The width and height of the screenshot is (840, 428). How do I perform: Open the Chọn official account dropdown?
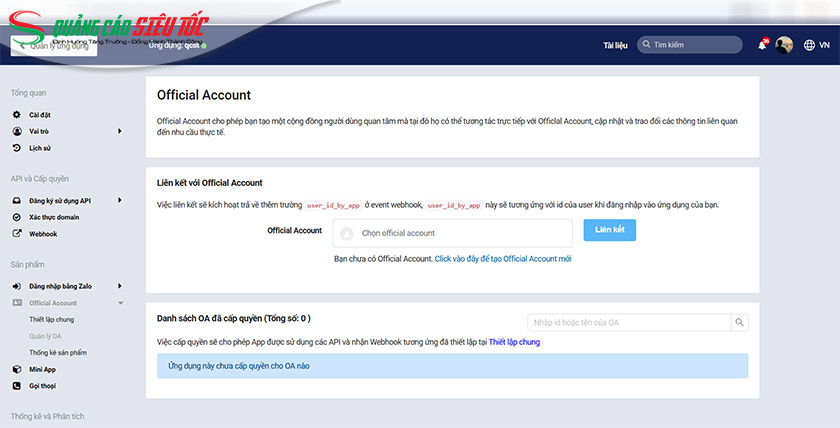(x=452, y=233)
